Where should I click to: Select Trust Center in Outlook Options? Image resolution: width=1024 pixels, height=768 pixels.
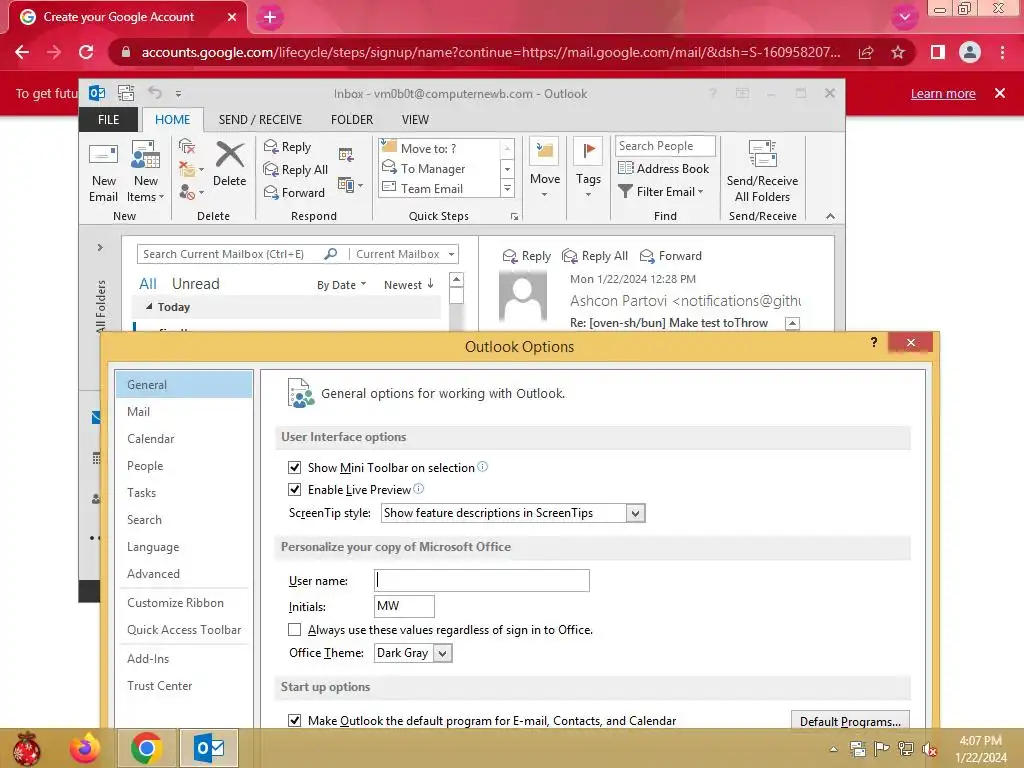pos(184,686)
